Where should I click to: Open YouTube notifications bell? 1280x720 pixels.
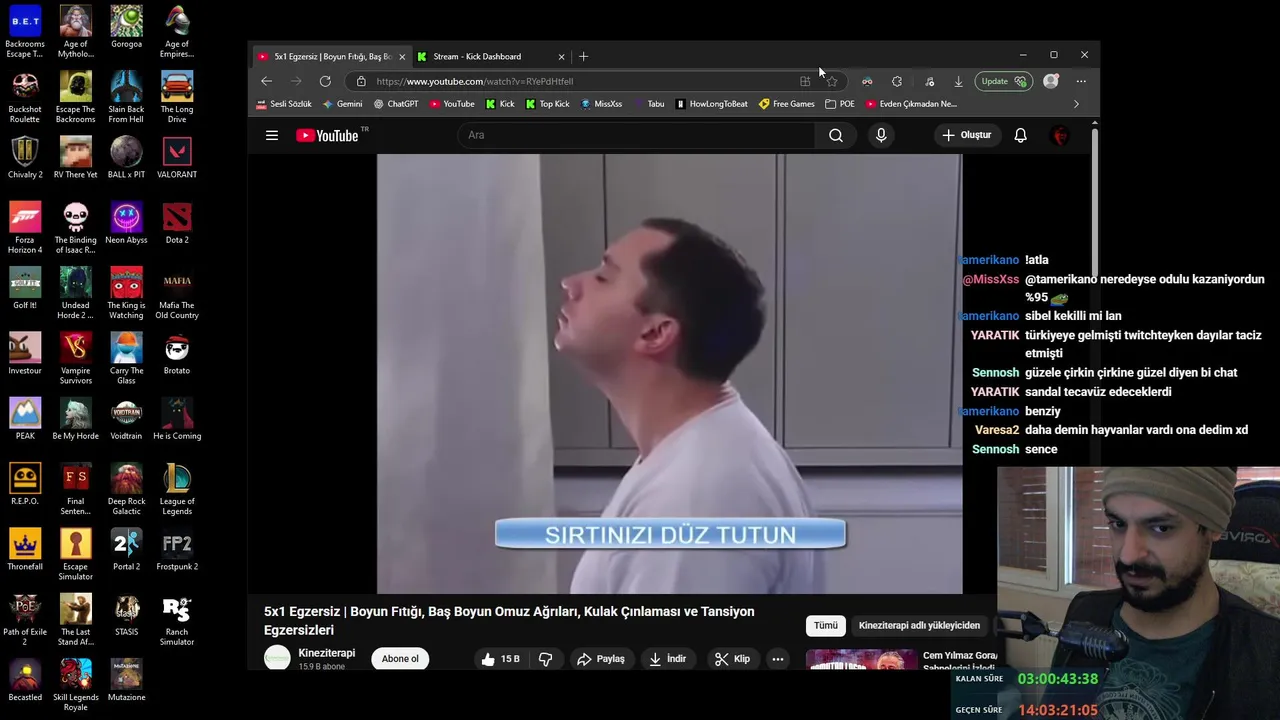click(x=1020, y=135)
